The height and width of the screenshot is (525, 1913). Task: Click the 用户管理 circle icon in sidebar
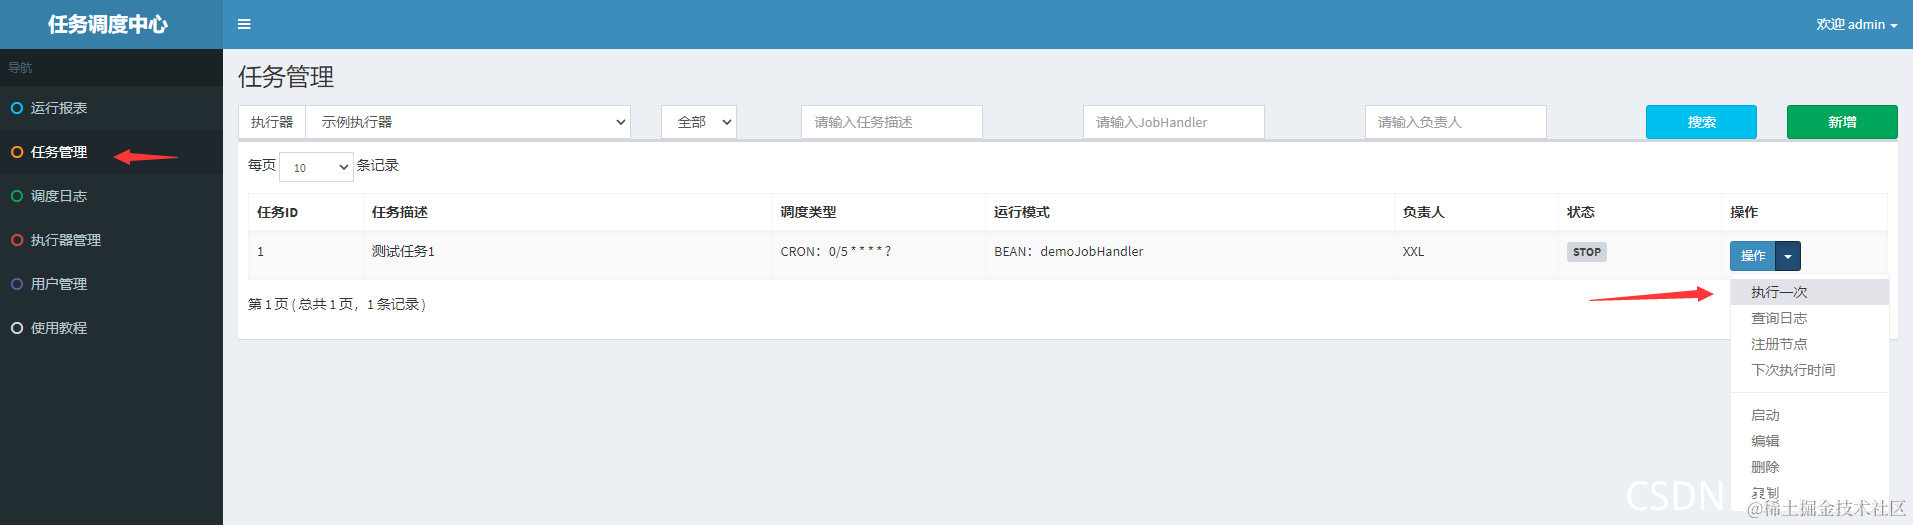point(17,284)
